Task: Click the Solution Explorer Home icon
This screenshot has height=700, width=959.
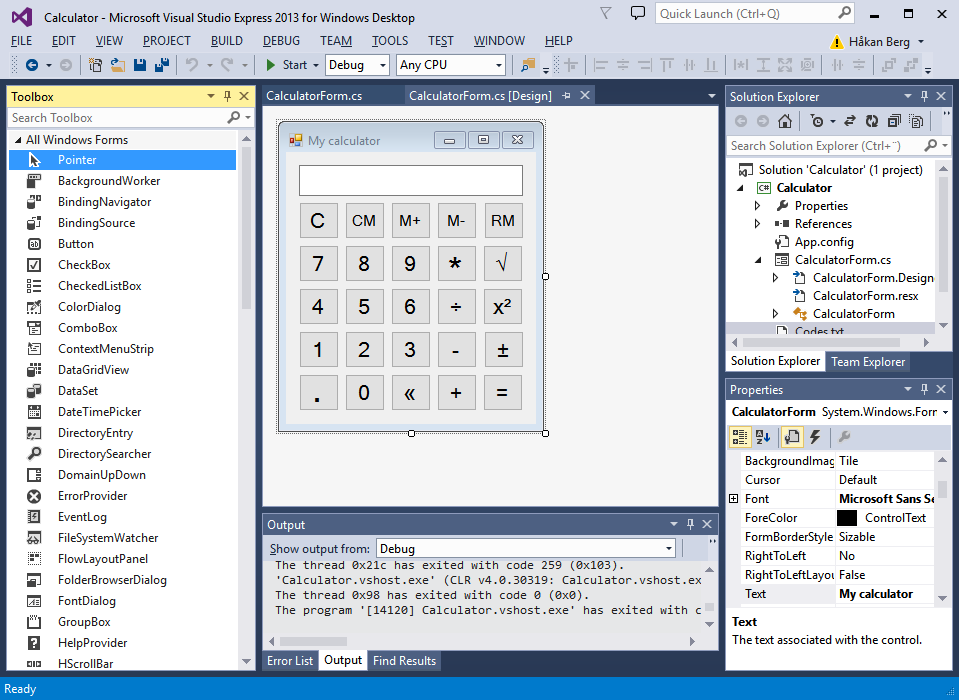Action: click(x=785, y=121)
